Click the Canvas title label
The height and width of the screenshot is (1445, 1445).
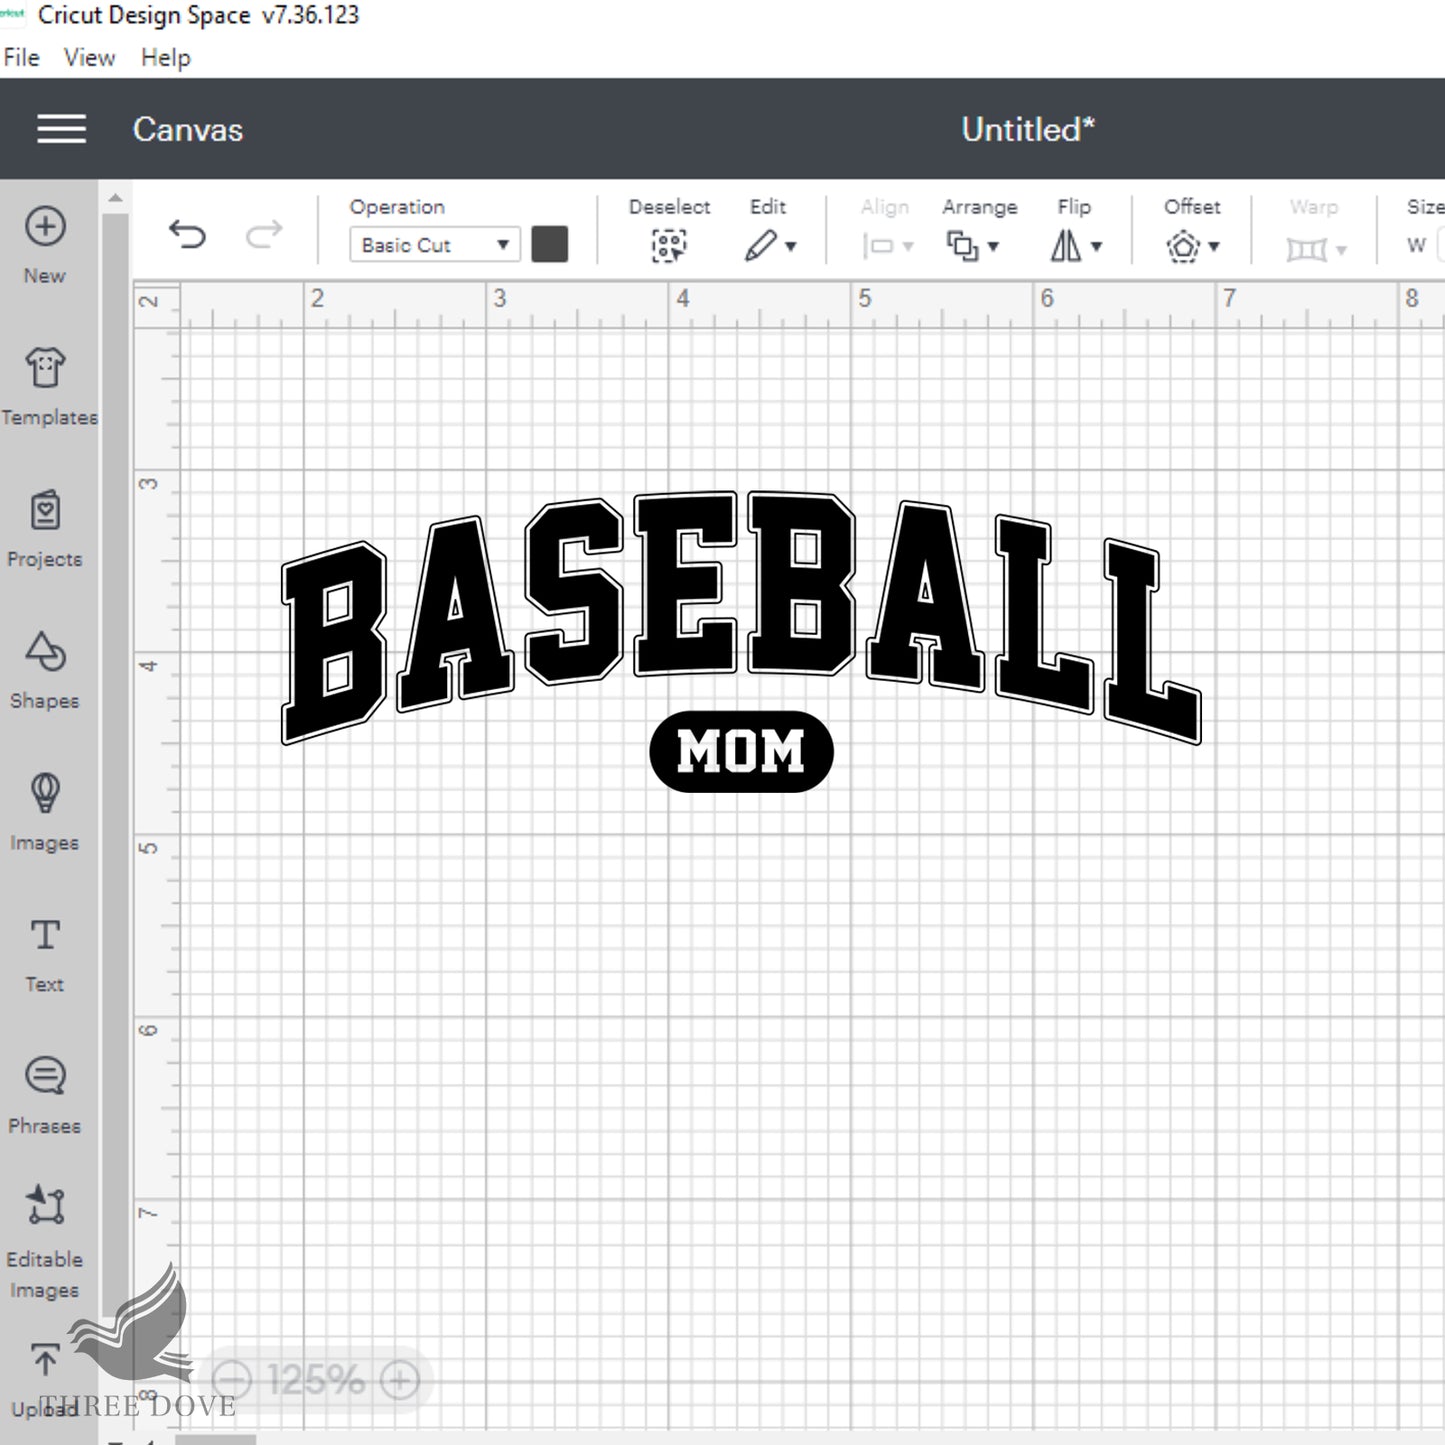click(188, 130)
